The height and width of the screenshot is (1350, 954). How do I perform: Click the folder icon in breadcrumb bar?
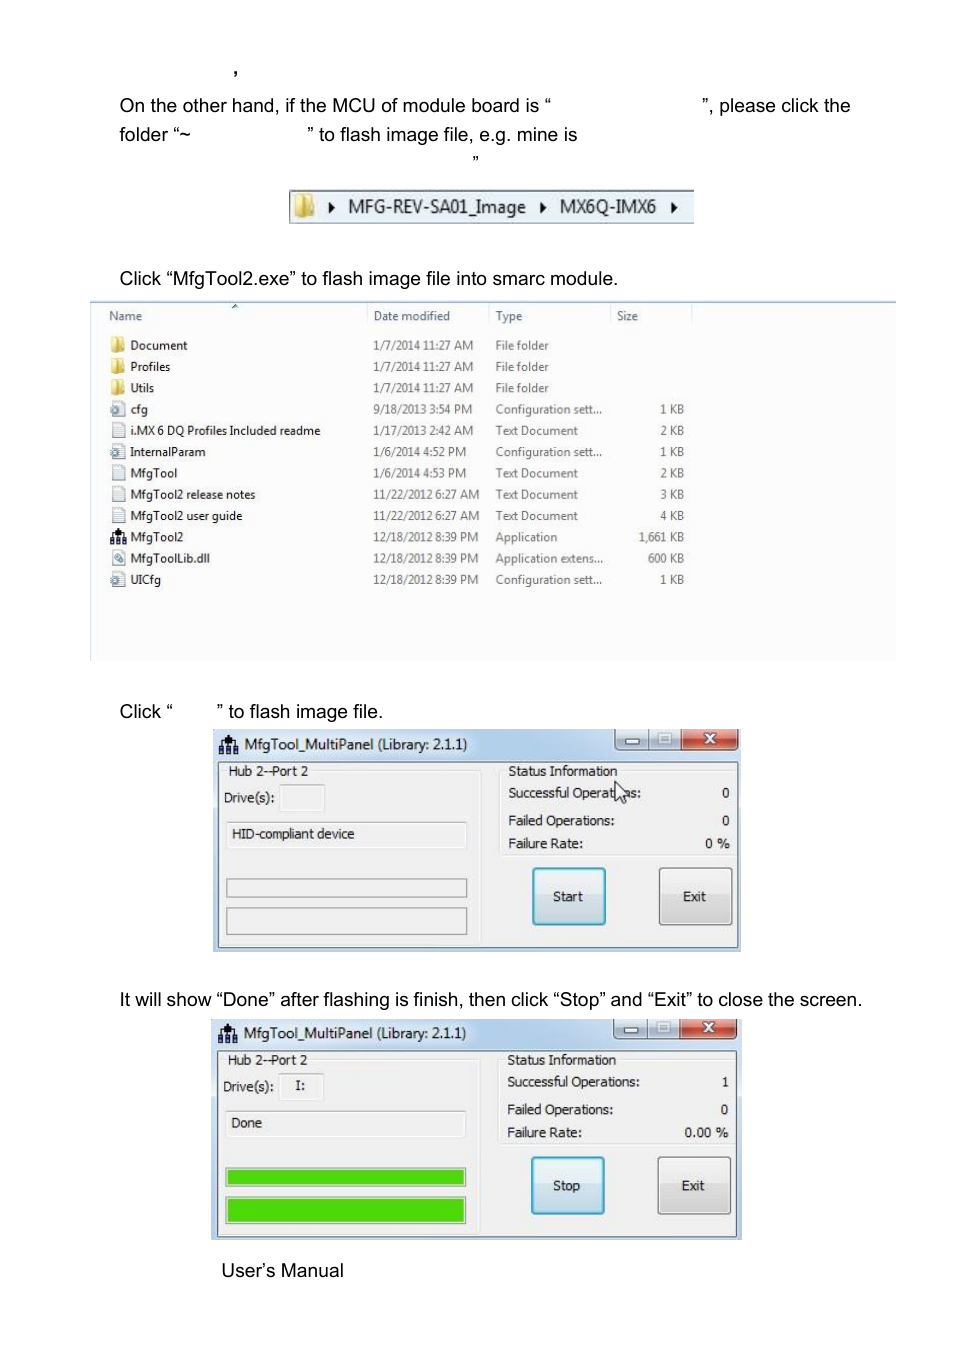[304, 206]
